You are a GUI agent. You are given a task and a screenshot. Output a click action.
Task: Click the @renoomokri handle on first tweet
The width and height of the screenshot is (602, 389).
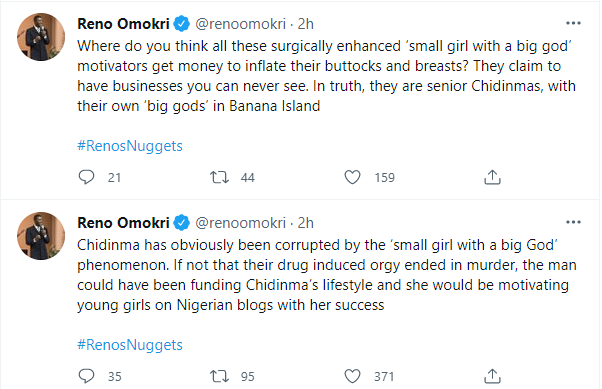click(x=240, y=24)
